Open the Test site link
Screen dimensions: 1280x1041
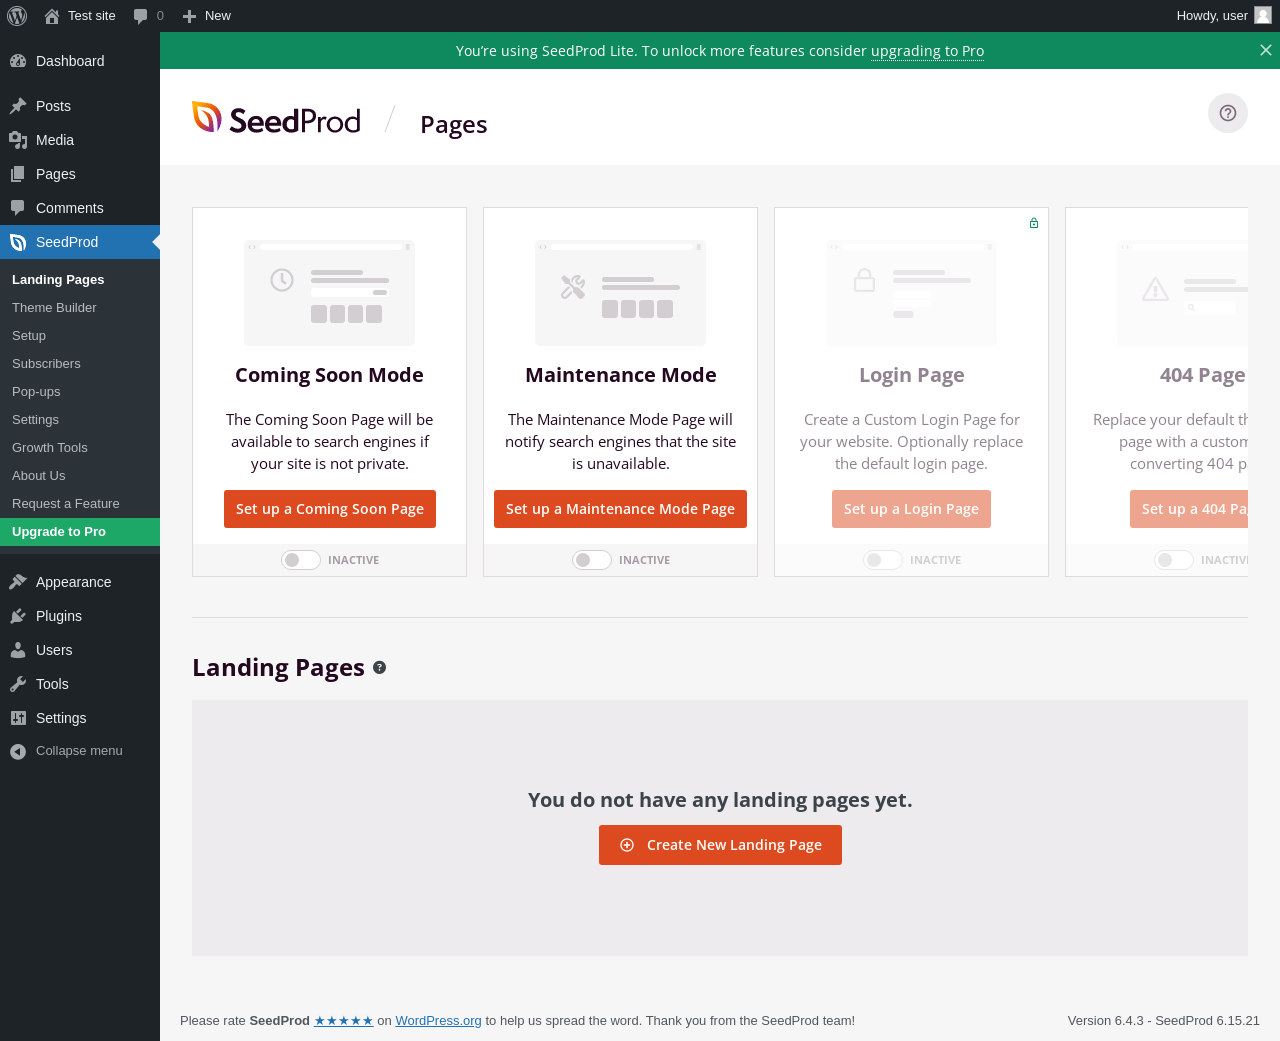[80, 16]
